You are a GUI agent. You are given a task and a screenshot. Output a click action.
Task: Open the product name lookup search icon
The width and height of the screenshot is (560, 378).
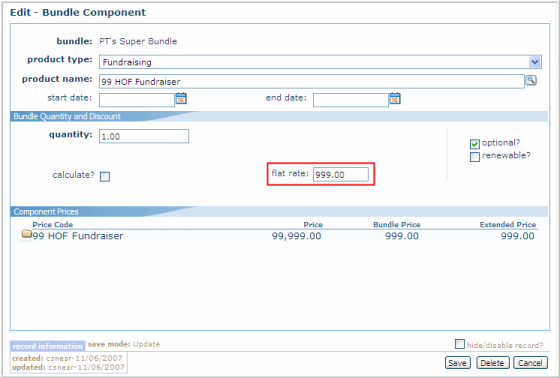click(531, 80)
